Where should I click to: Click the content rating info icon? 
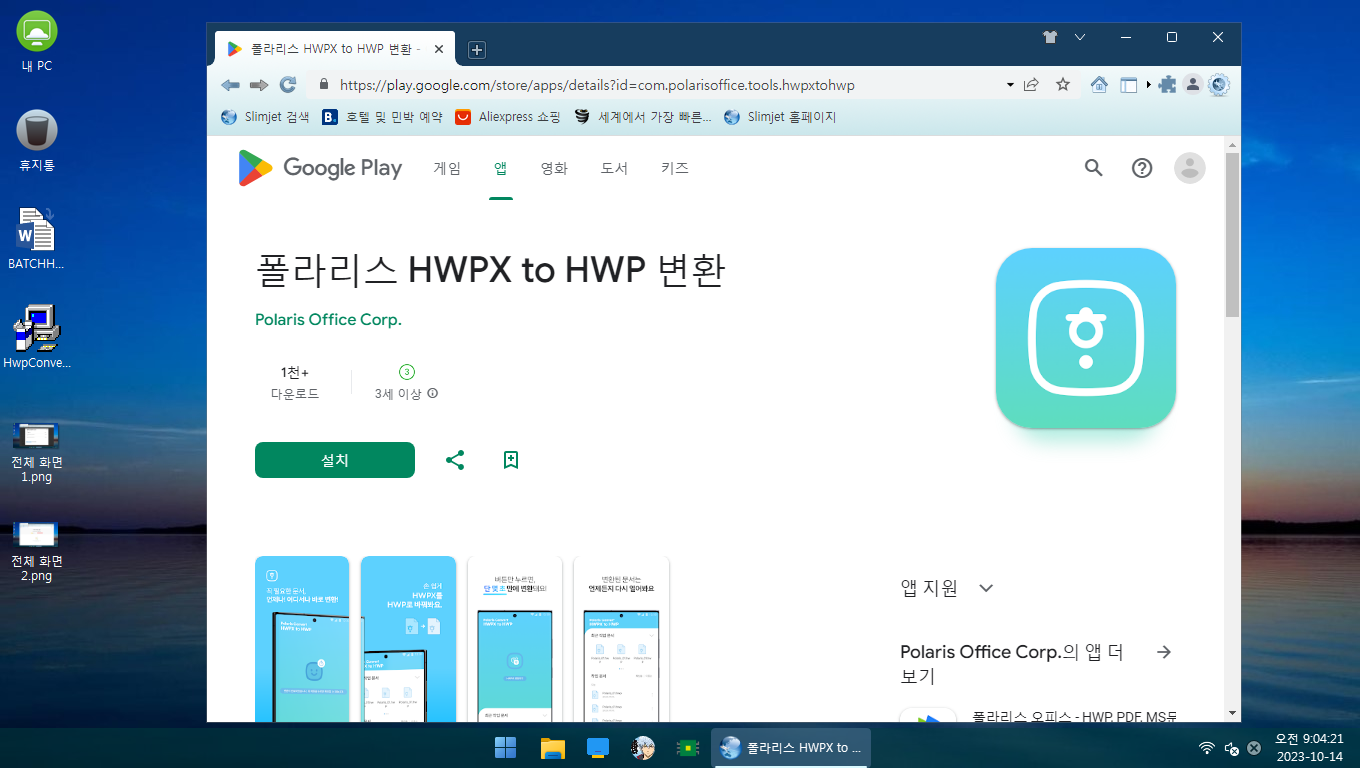point(433,394)
